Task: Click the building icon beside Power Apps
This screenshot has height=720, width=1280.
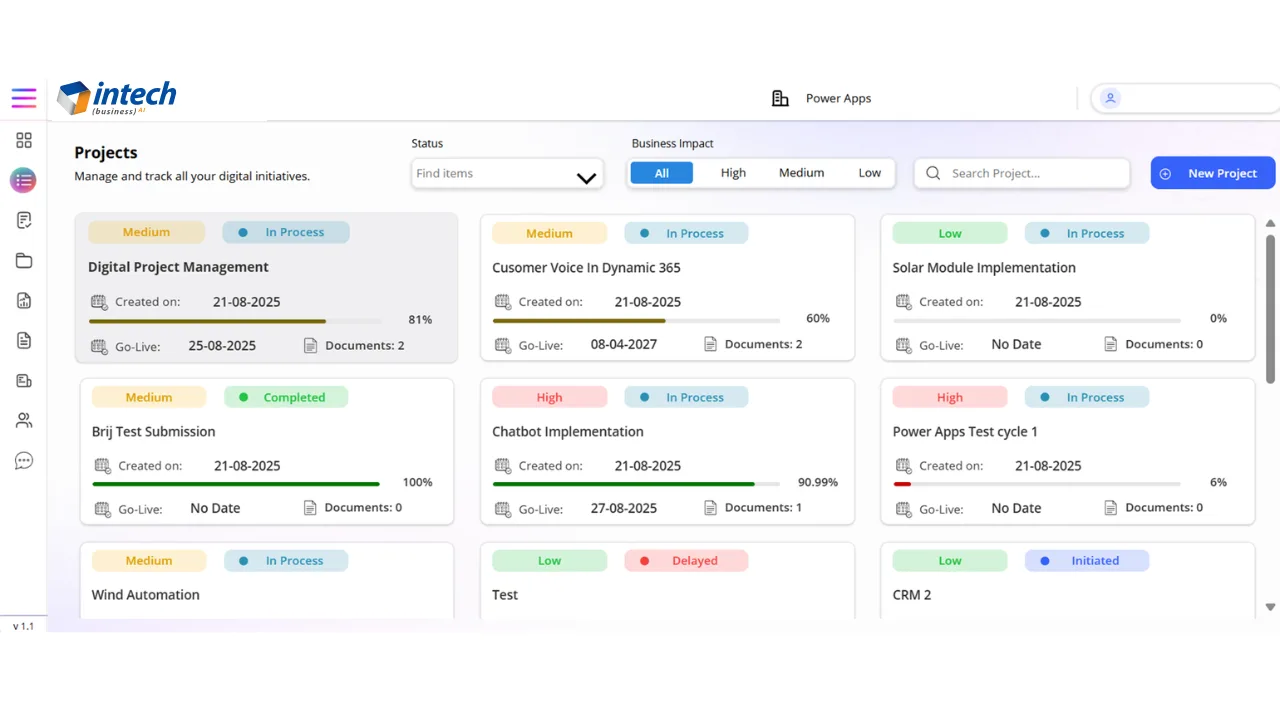Action: (x=780, y=98)
